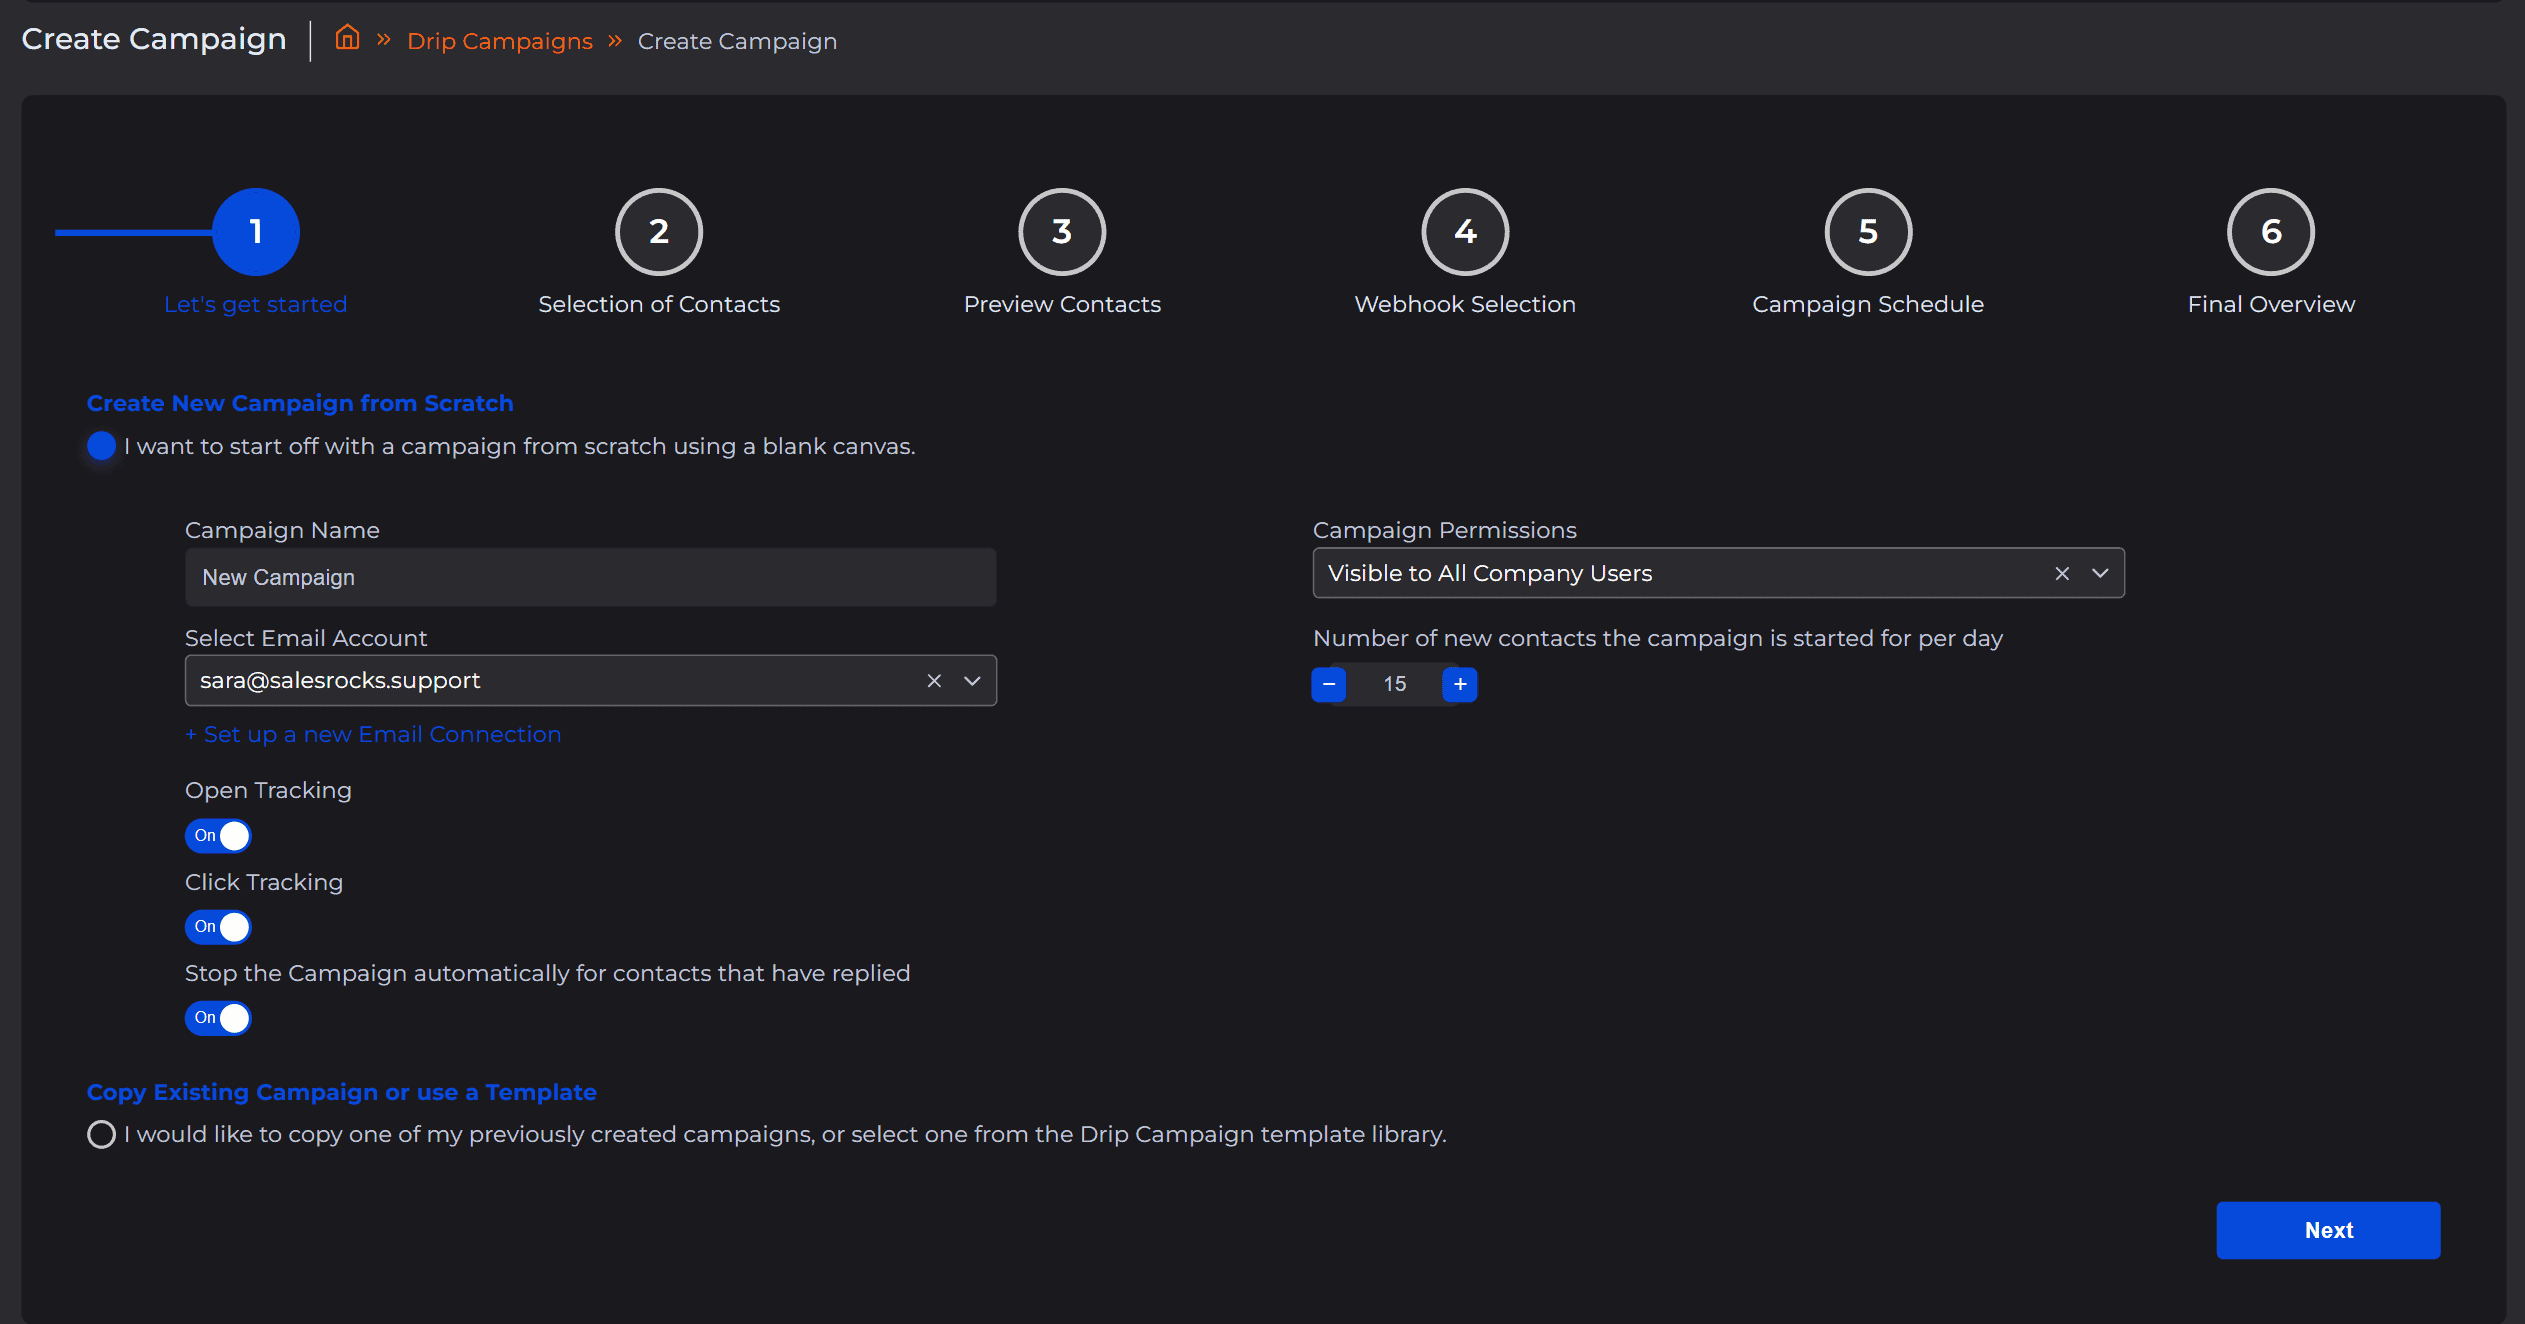Image resolution: width=2525 pixels, height=1324 pixels.
Task: Open step 6 Final Overview circle
Action: click(x=2270, y=232)
